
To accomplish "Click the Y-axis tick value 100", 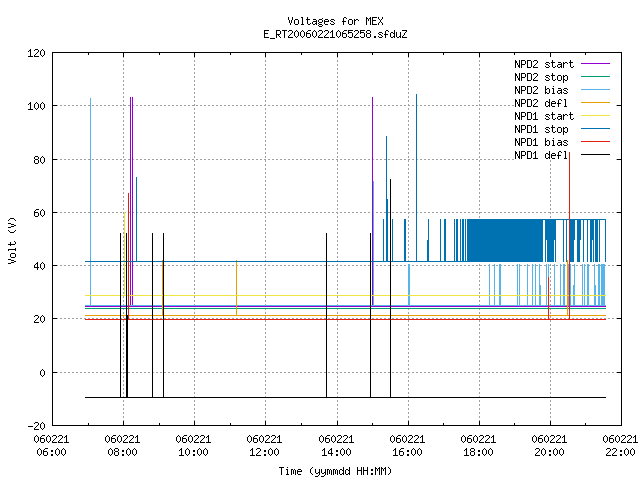I will pyautogui.click(x=36, y=106).
